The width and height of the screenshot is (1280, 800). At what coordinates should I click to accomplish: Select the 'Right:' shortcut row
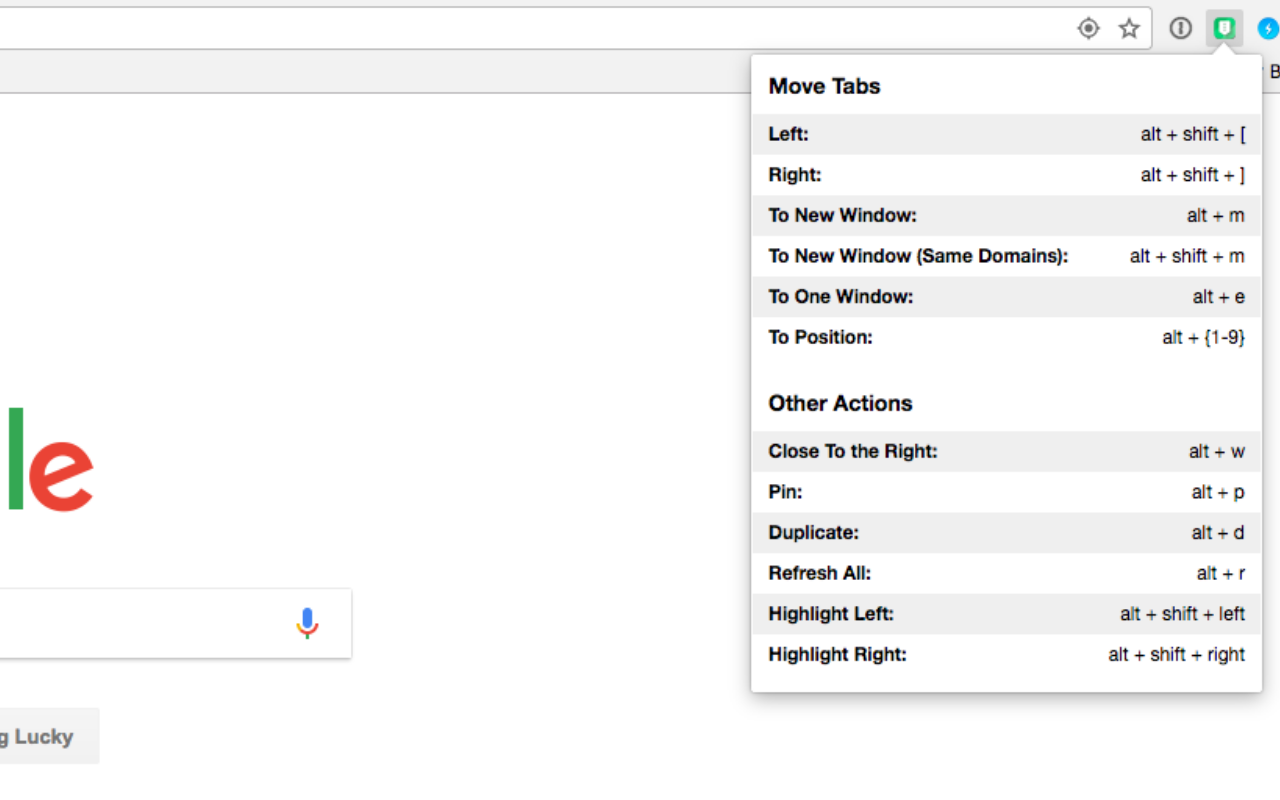(1005, 174)
